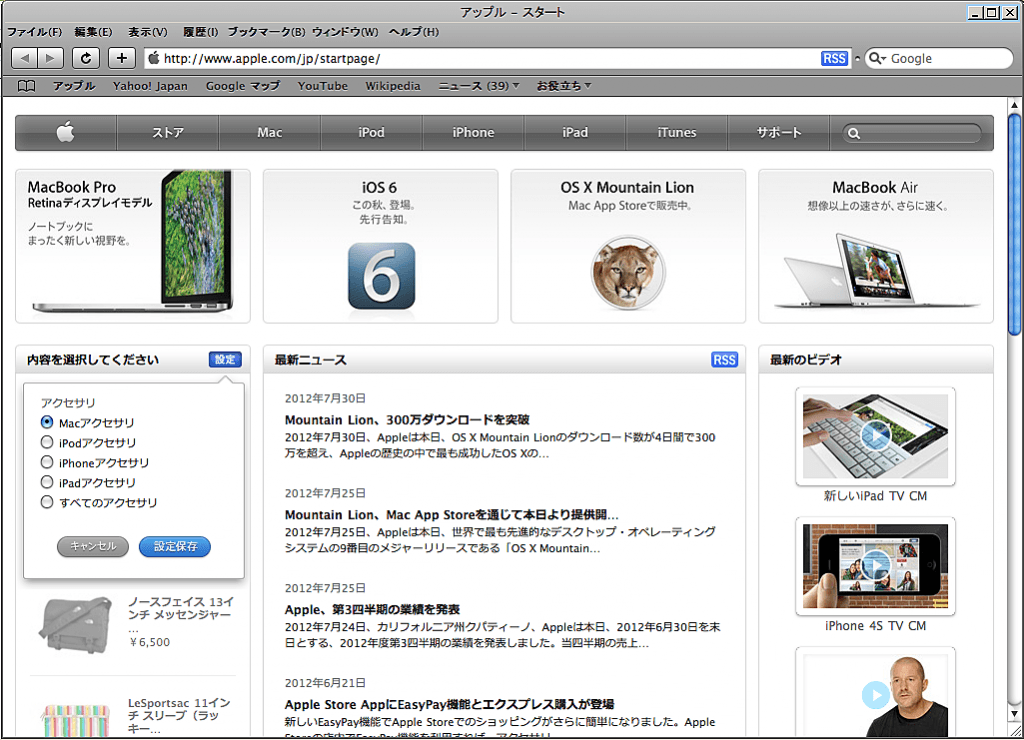
Task: Click the magnifier in the Google search field
Action: coord(874,58)
